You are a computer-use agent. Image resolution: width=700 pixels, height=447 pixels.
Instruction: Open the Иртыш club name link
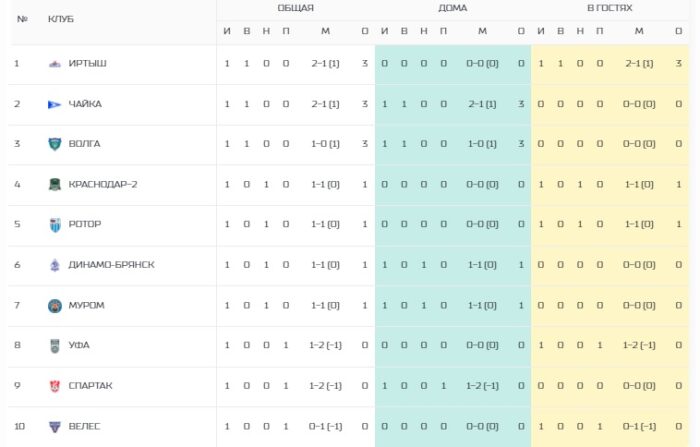click(x=88, y=63)
